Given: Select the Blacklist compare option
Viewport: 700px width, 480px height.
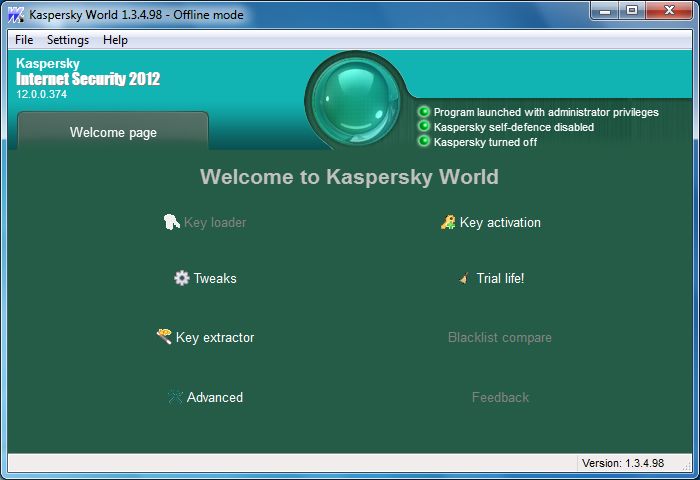Looking at the screenshot, I should click(x=499, y=337).
